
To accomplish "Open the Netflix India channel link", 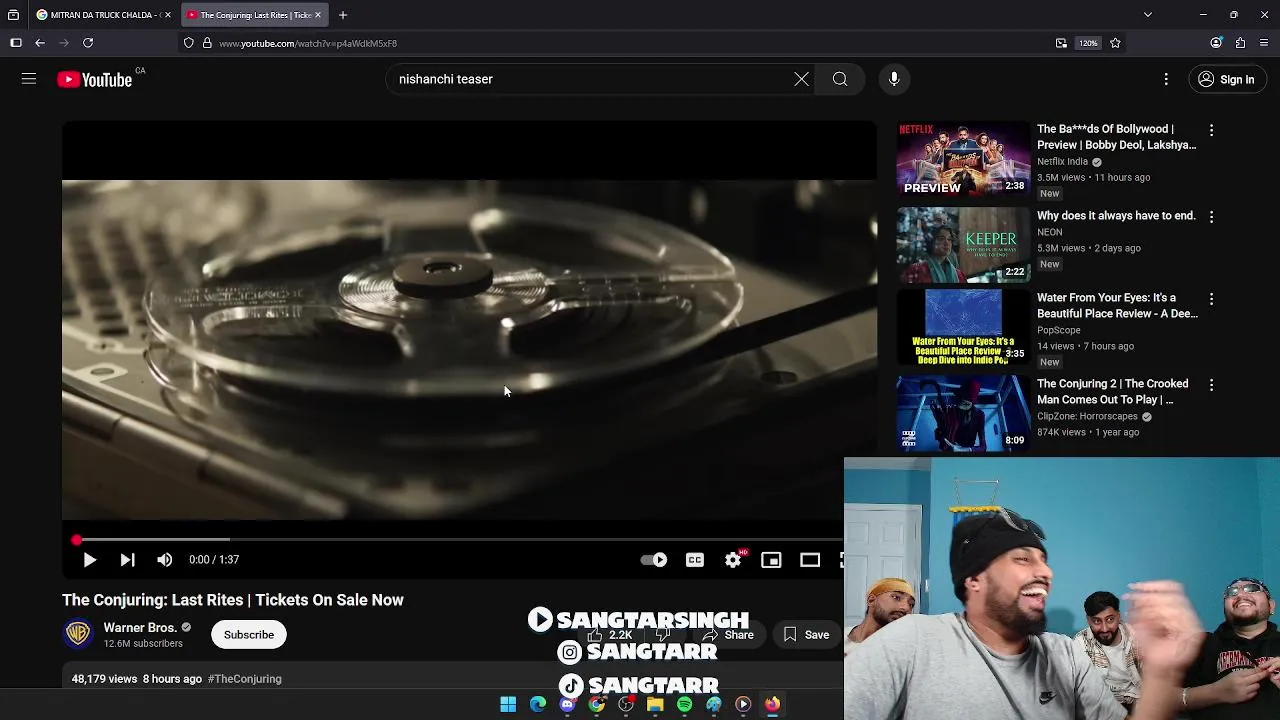I will tap(1062, 161).
